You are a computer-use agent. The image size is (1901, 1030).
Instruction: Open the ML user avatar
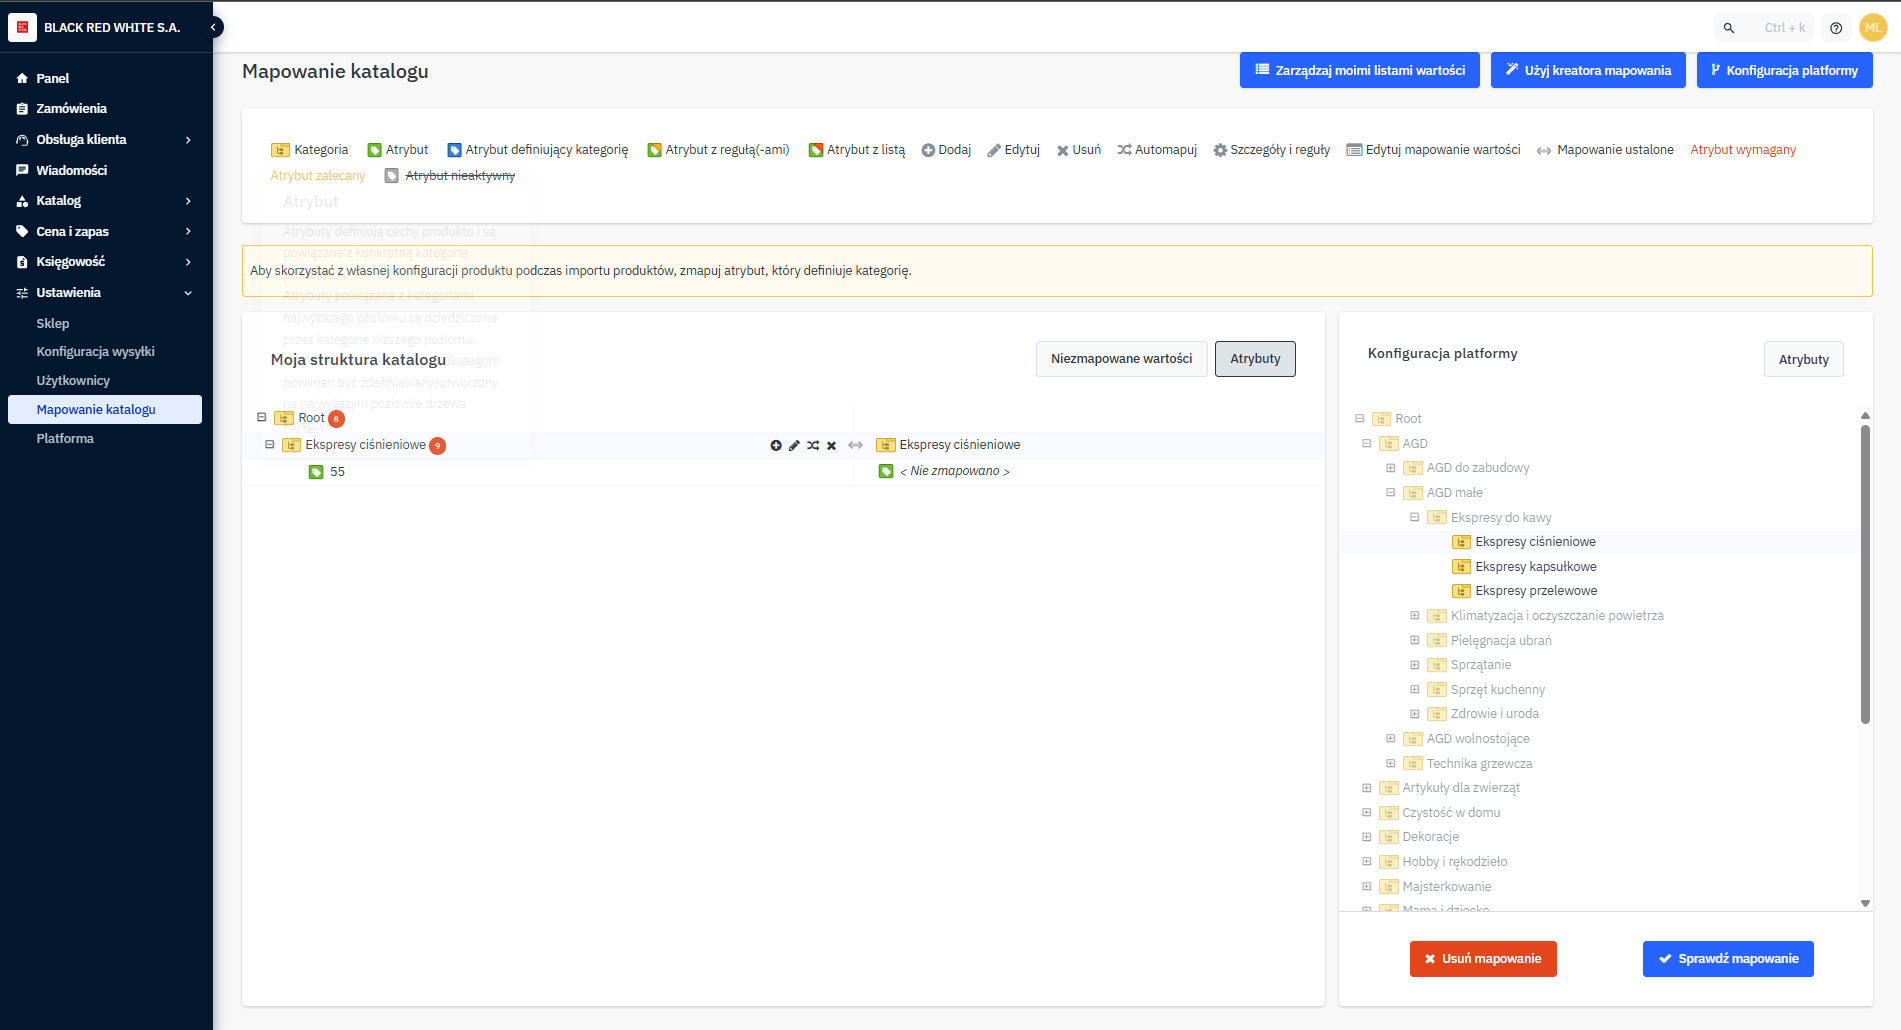[x=1873, y=28]
